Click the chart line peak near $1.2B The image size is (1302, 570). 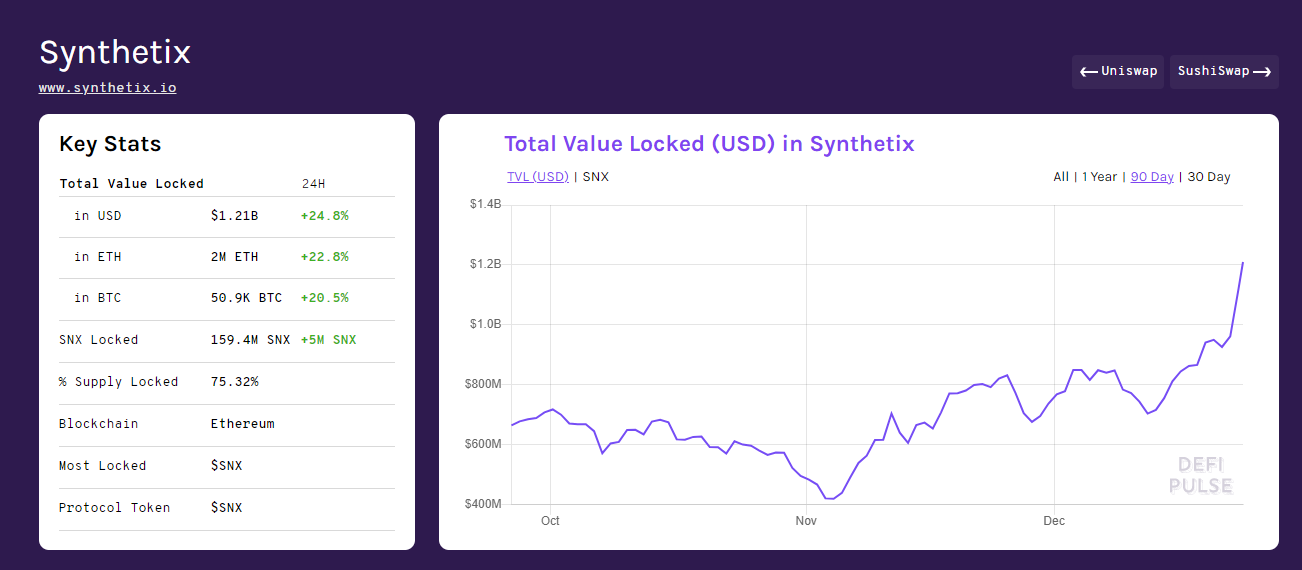coord(1242,263)
